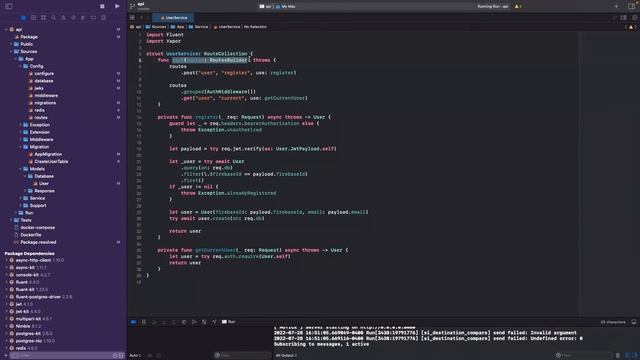Open the Breakpoint navigator icon
This screenshot has width=640, height=360.
point(93,18)
